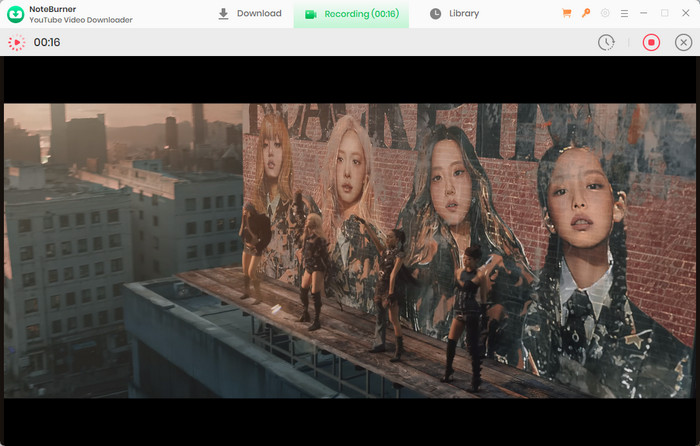700x446 pixels.
Task: Click the recording status play icon
Action: 16,43
